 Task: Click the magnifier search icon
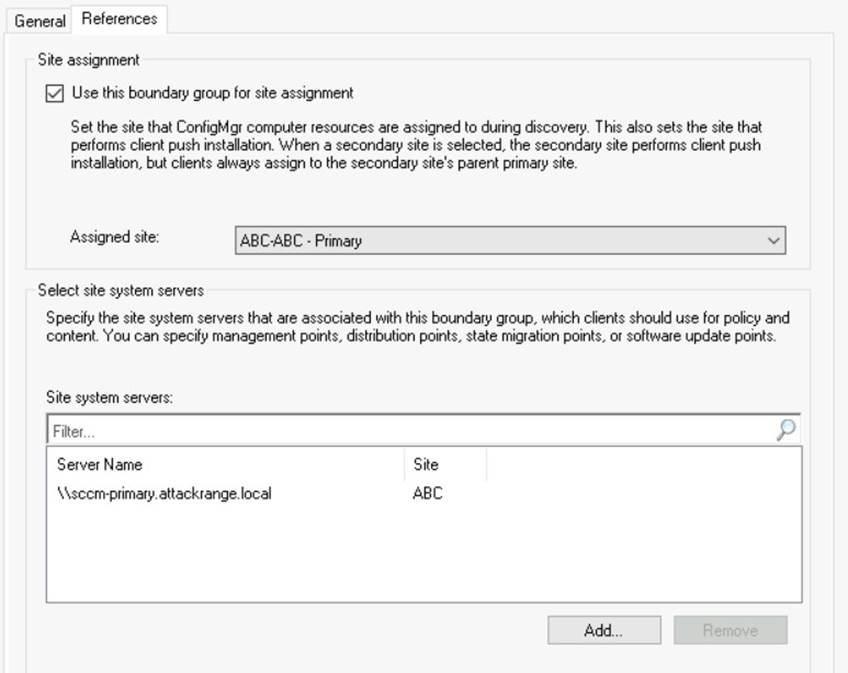click(x=786, y=430)
